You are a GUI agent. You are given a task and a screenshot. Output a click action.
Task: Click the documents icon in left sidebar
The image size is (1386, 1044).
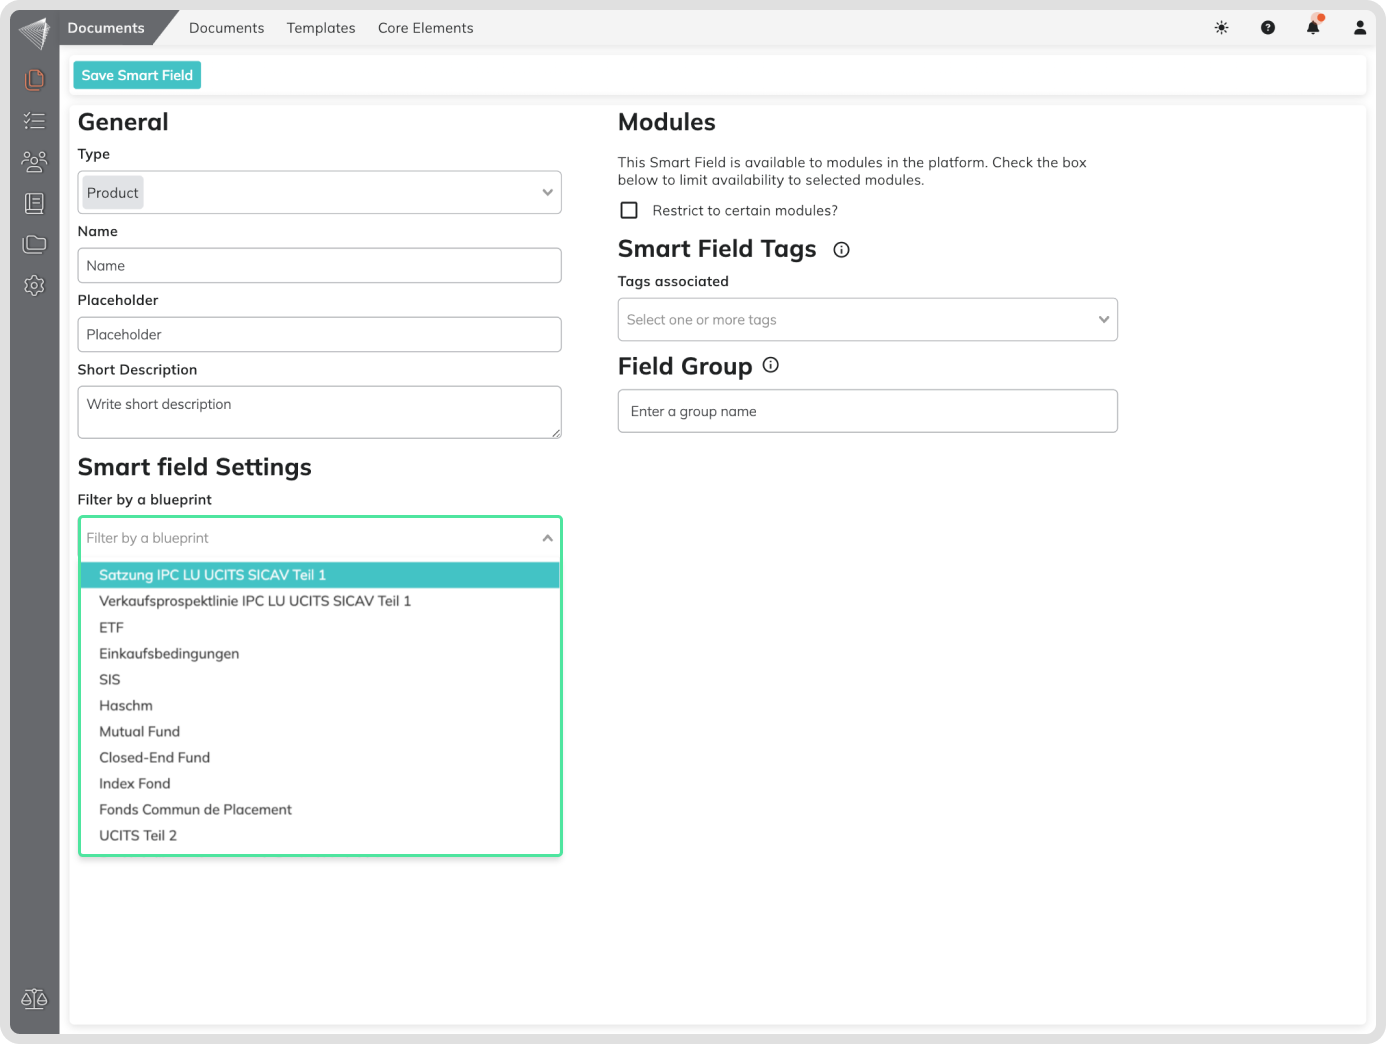point(34,79)
